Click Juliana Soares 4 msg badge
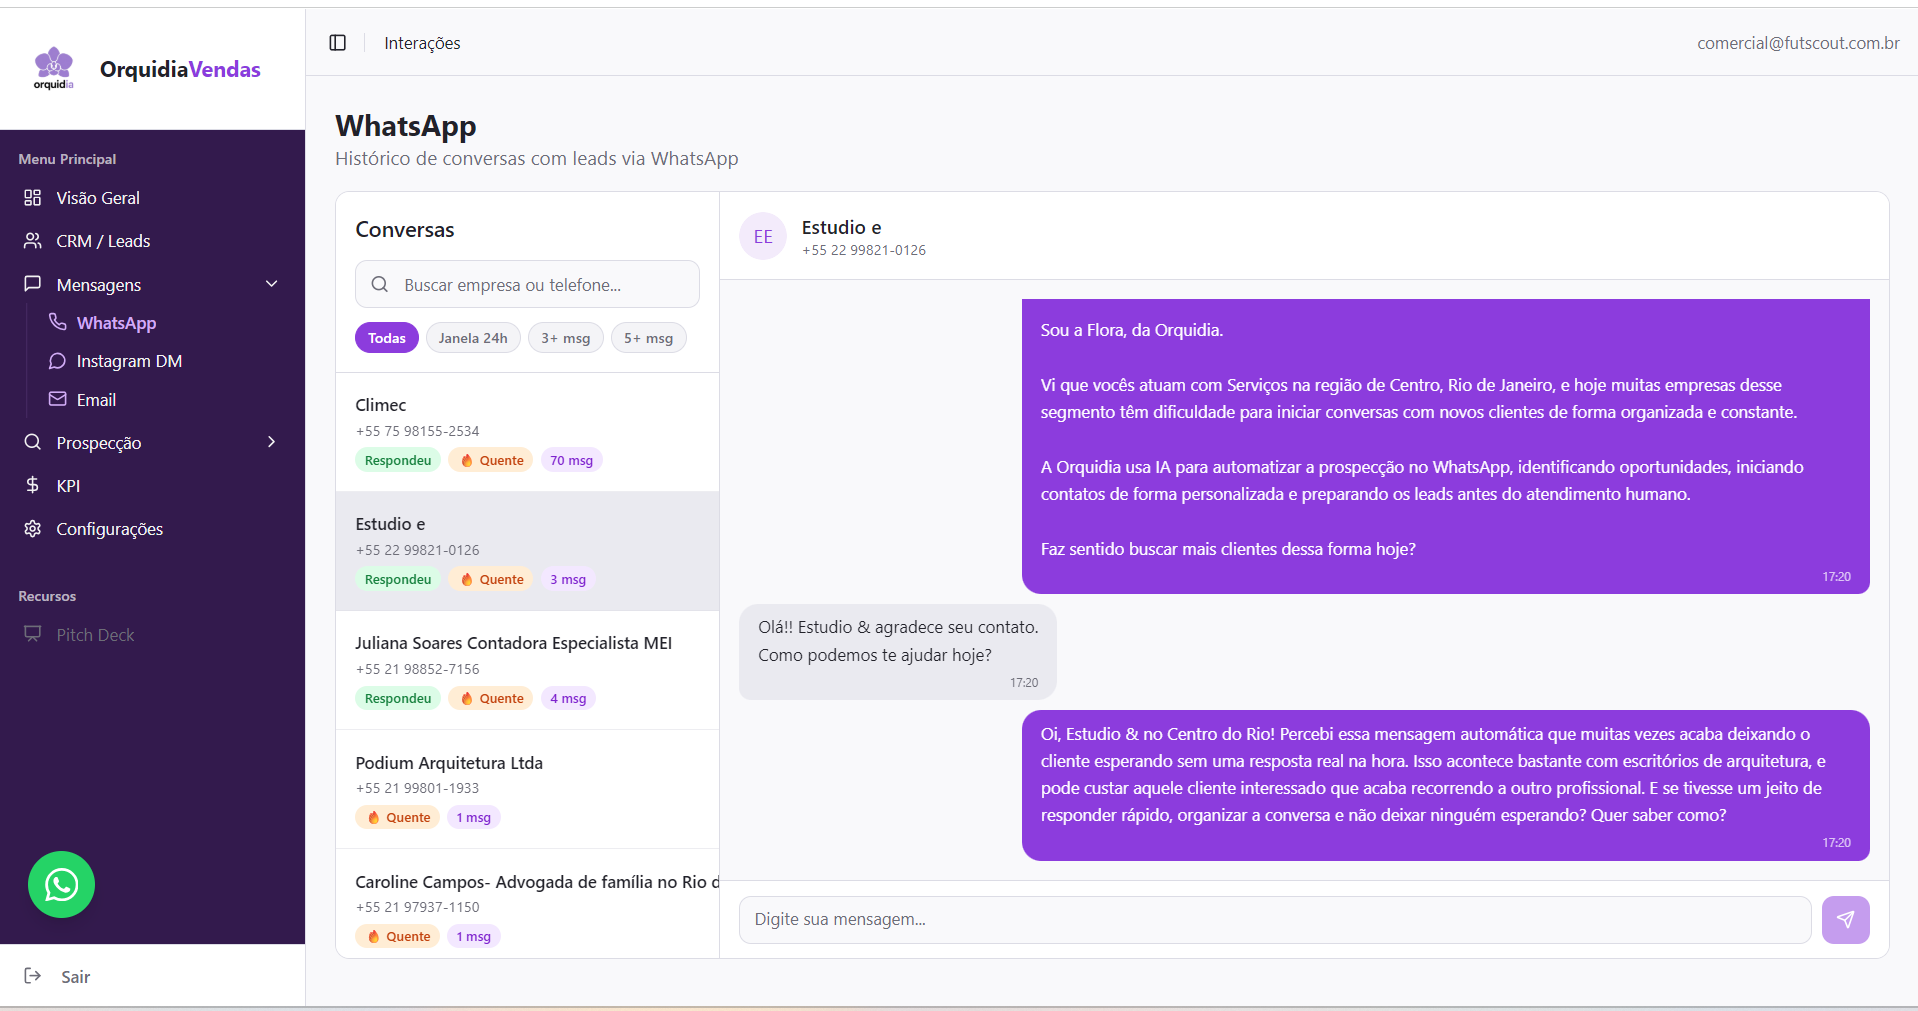Image resolution: width=1918 pixels, height=1011 pixels. (x=568, y=698)
